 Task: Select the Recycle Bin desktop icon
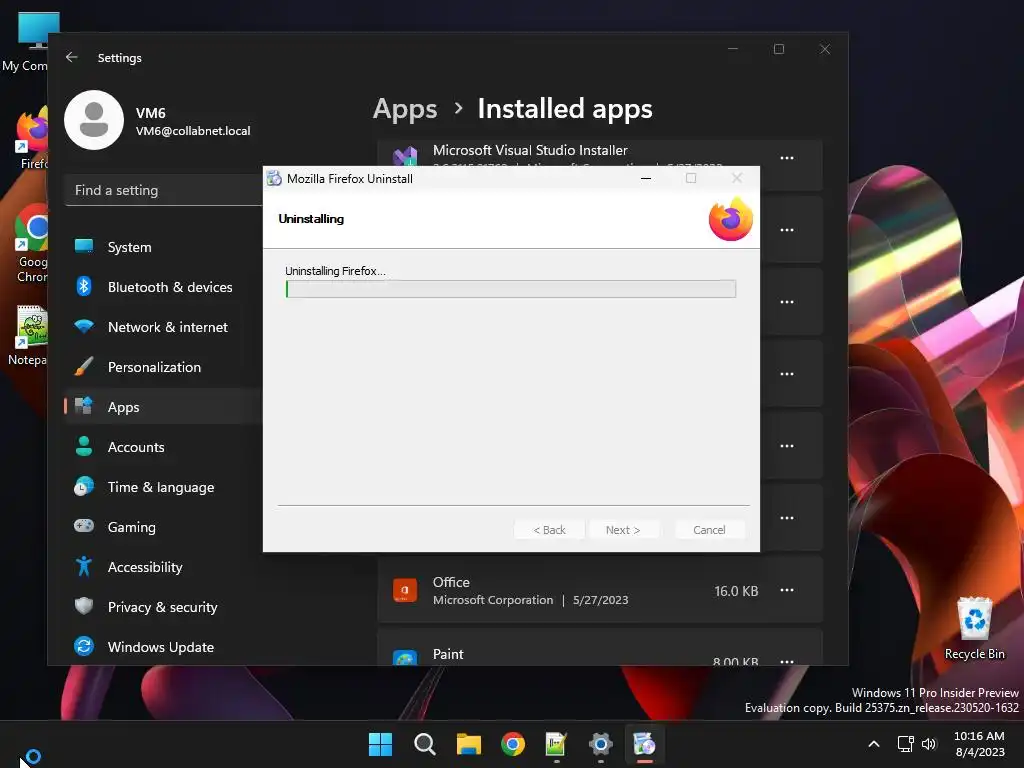point(975,628)
